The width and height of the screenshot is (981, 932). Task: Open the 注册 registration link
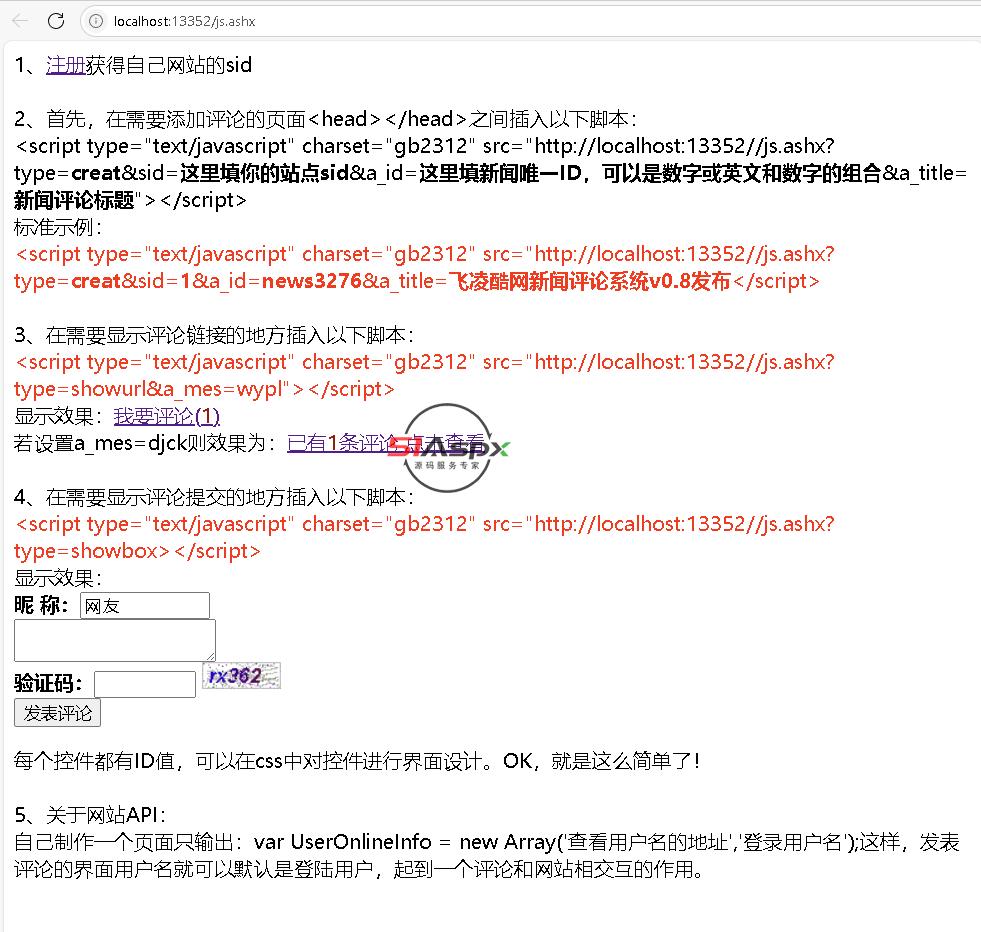tap(65, 65)
